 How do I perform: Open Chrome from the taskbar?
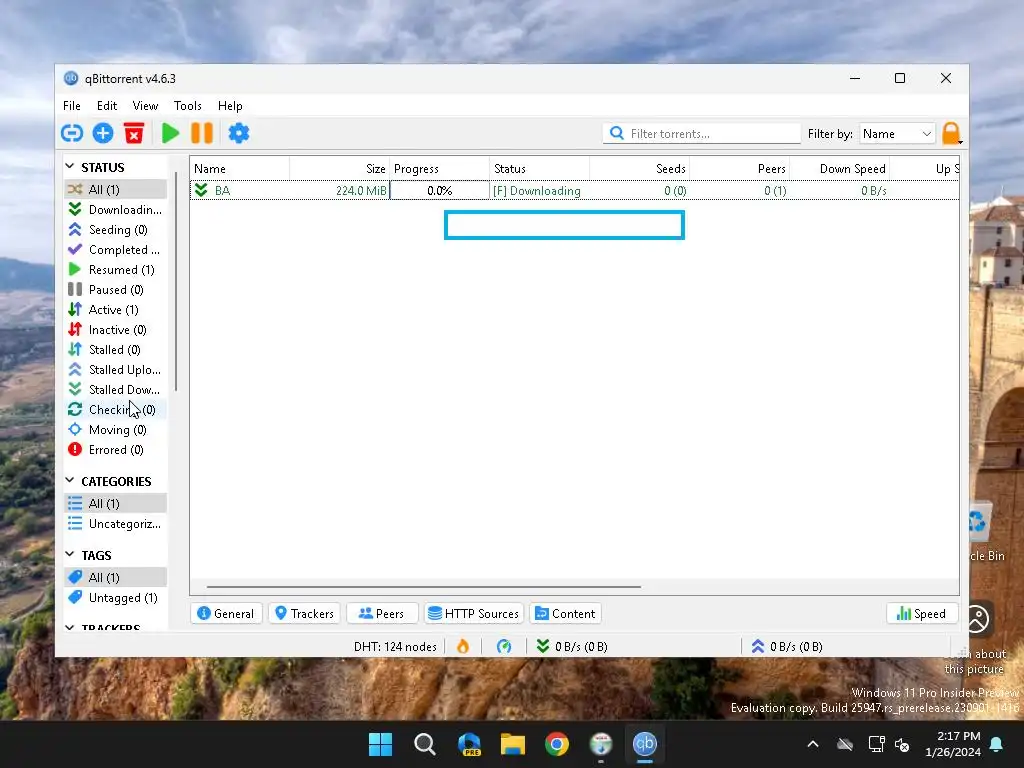click(556, 744)
